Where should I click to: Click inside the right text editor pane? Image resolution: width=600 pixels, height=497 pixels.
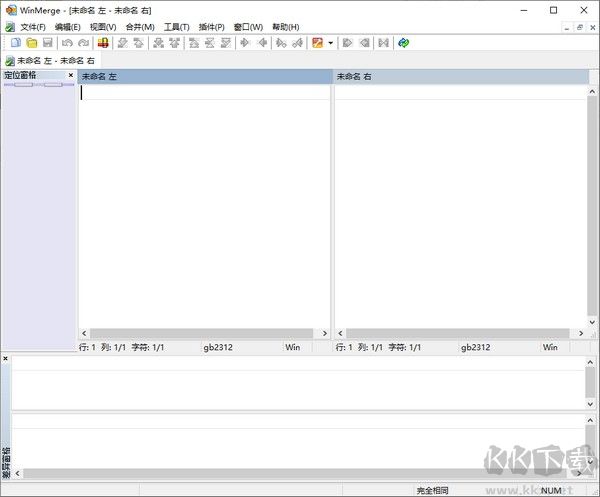coord(461,207)
